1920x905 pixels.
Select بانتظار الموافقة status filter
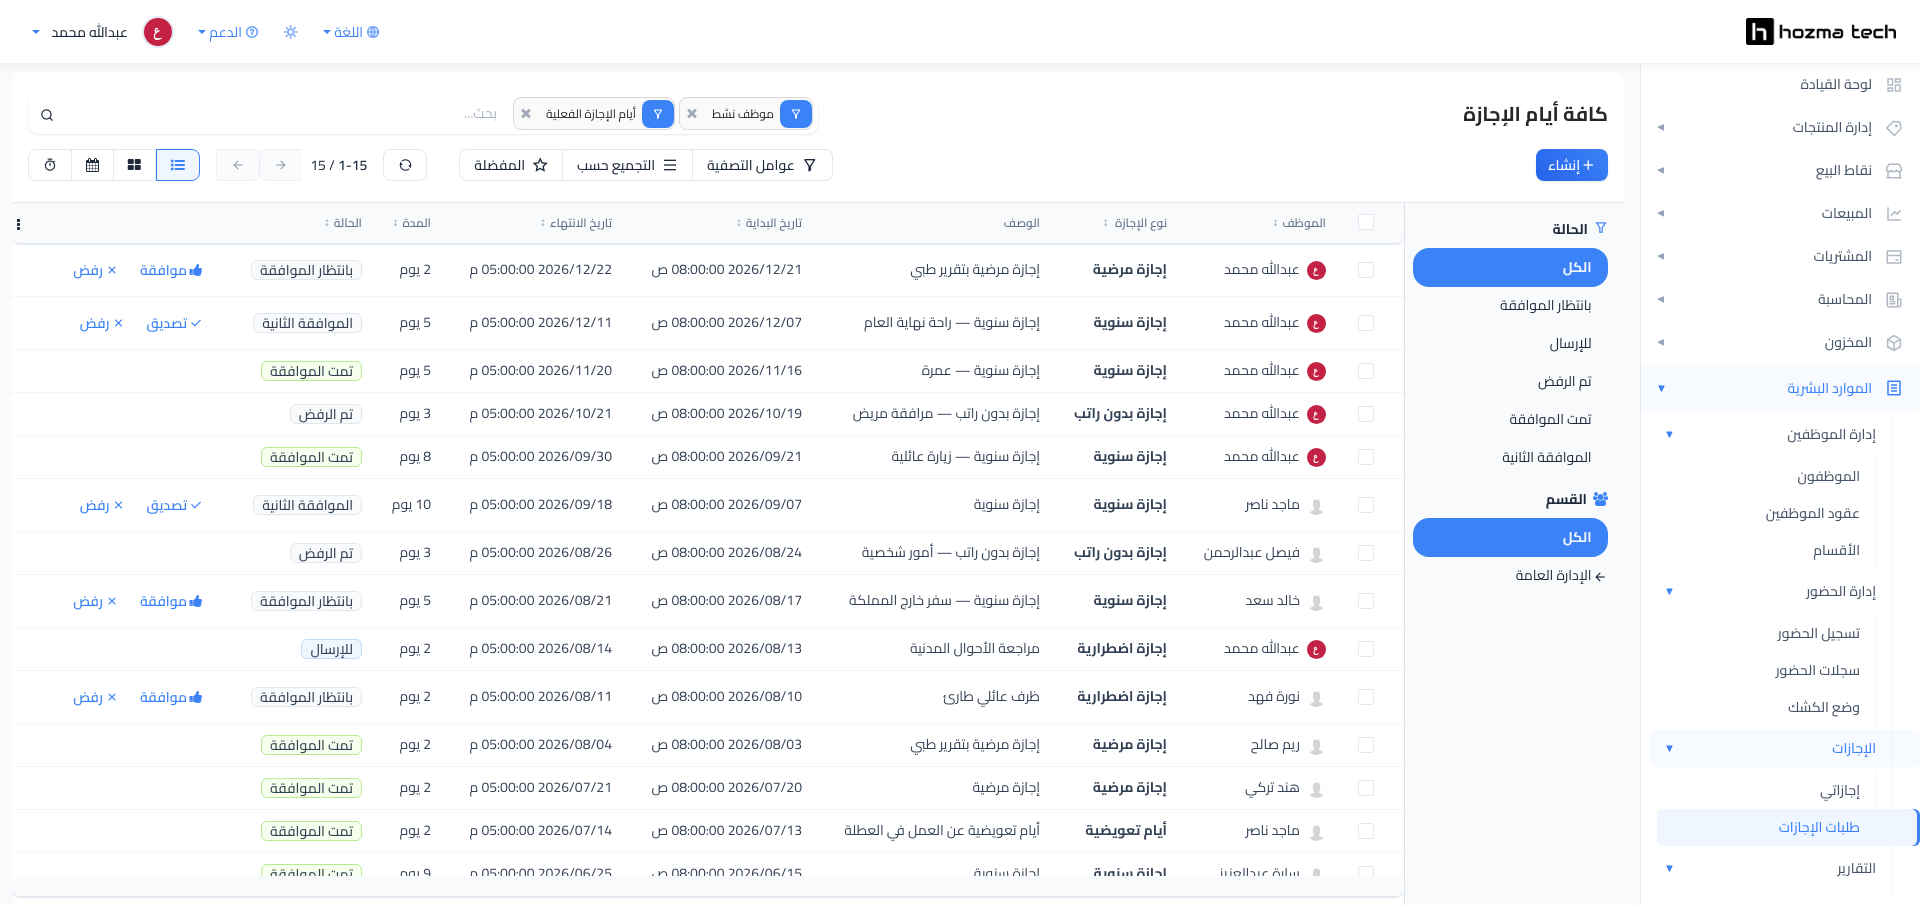click(1510, 305)
